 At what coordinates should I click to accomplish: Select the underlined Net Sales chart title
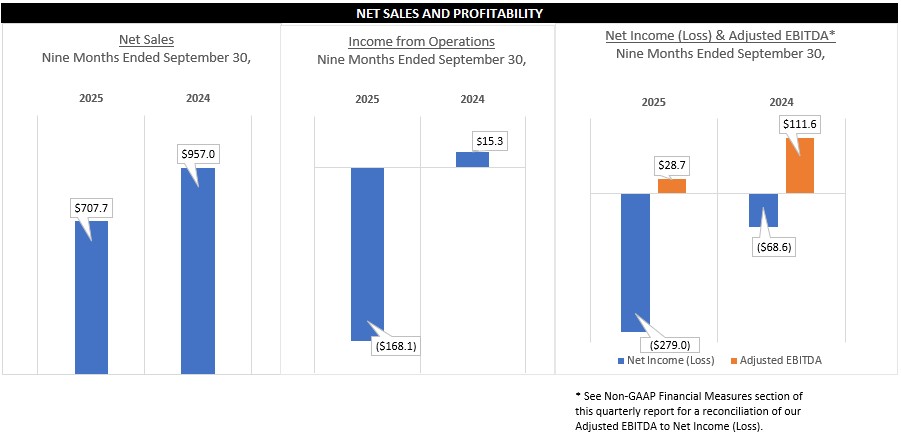coord(146,40)
